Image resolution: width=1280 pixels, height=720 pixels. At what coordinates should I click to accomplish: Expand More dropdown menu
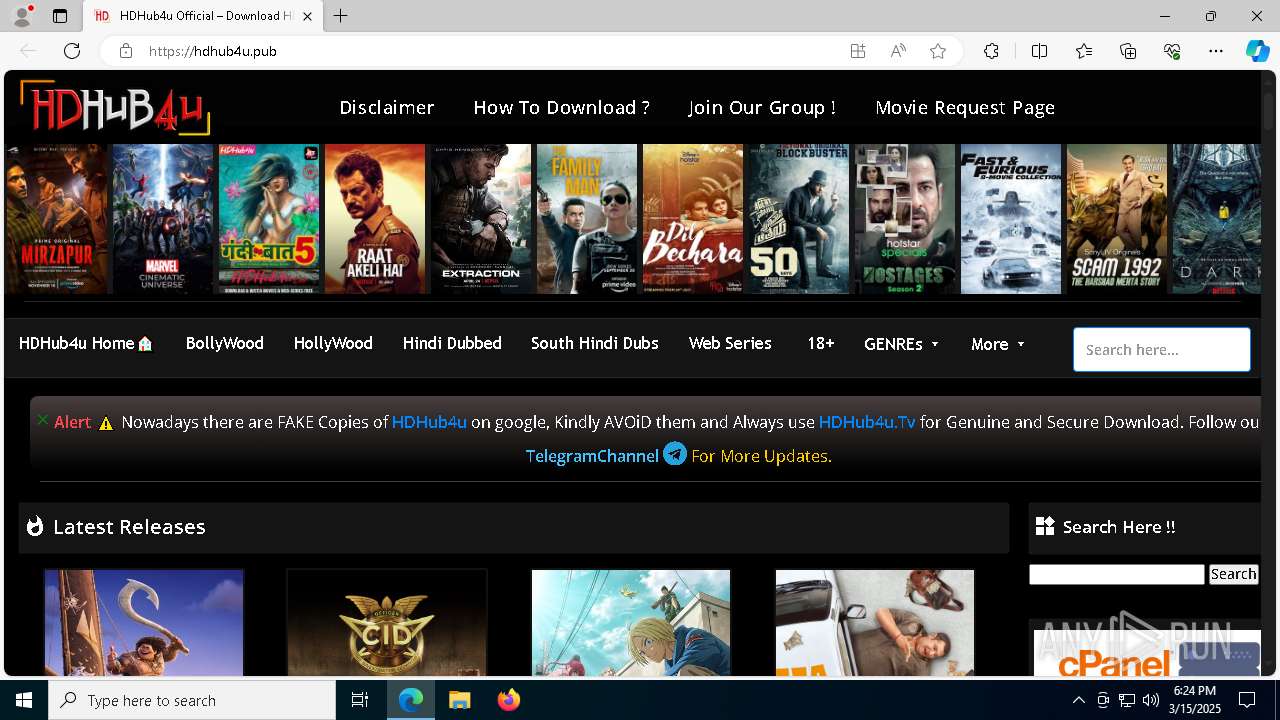point(998,344)
